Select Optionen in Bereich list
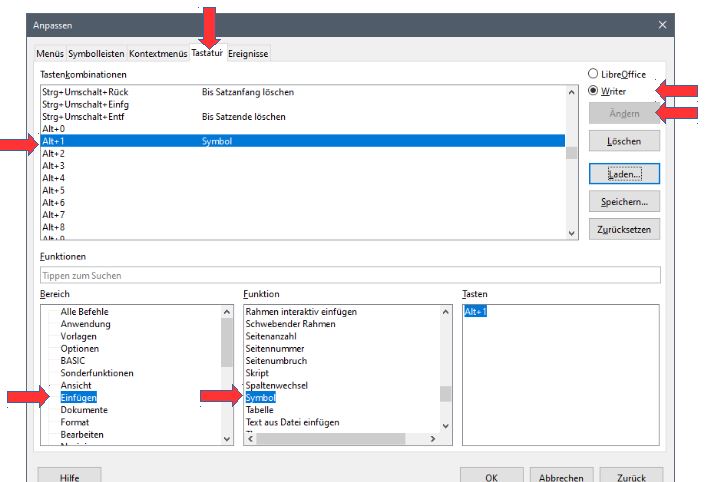The width and height of the screenshot is (708, 482). (x=79, y=349)
